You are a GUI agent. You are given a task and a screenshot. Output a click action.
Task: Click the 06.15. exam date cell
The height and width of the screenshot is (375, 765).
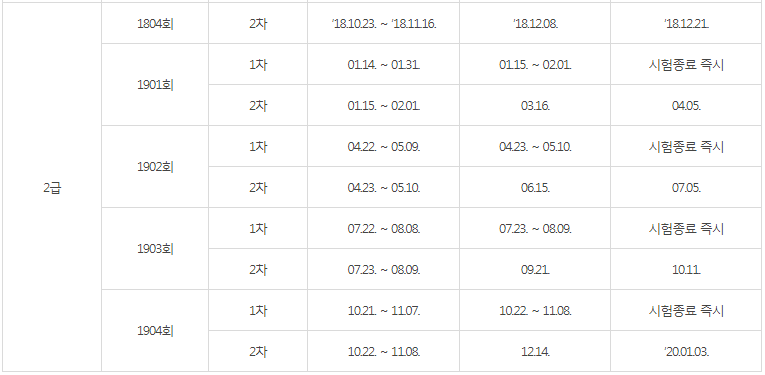[535, 188]
